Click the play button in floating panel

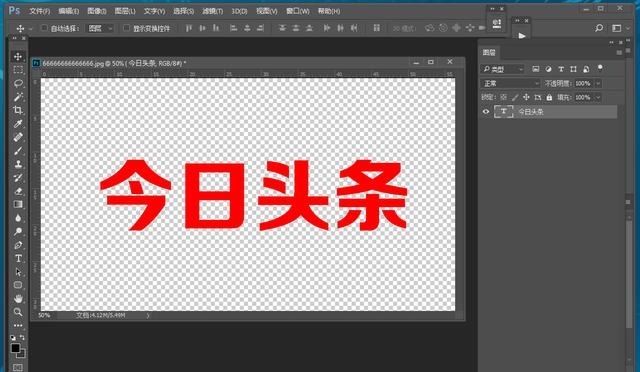(x=522, y=36)
